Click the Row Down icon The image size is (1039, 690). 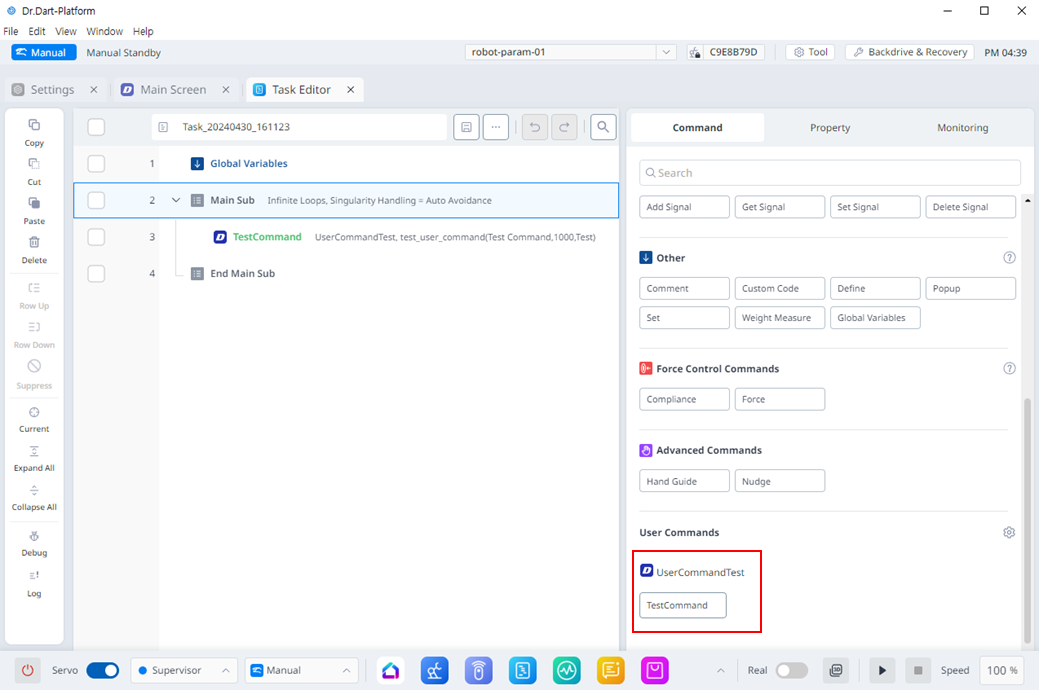coord(34,327)
